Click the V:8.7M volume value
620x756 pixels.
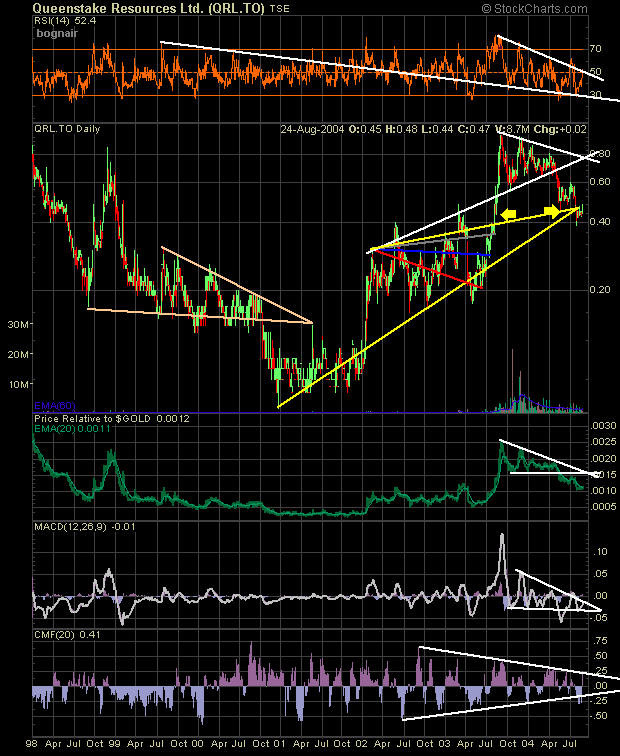[x=512, y=129]
